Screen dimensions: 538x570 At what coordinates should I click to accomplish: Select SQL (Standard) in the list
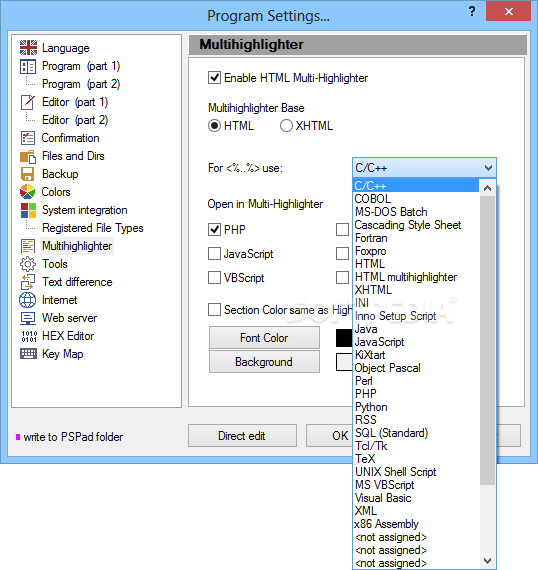(x=416, y=433)
